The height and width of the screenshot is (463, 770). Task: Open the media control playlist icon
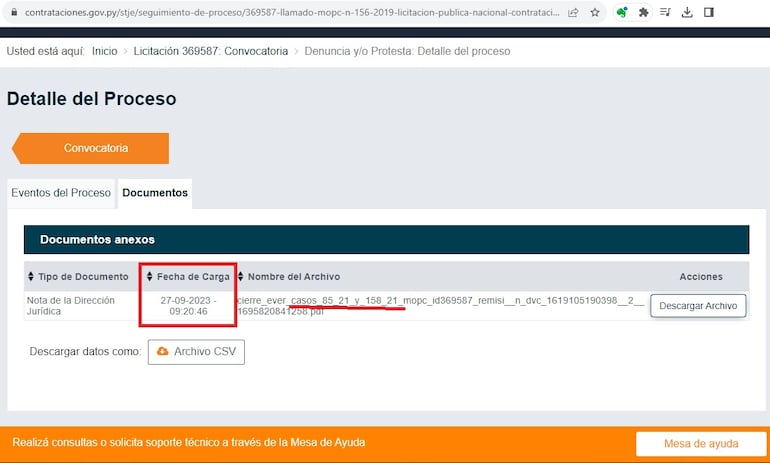pos(666,13)
